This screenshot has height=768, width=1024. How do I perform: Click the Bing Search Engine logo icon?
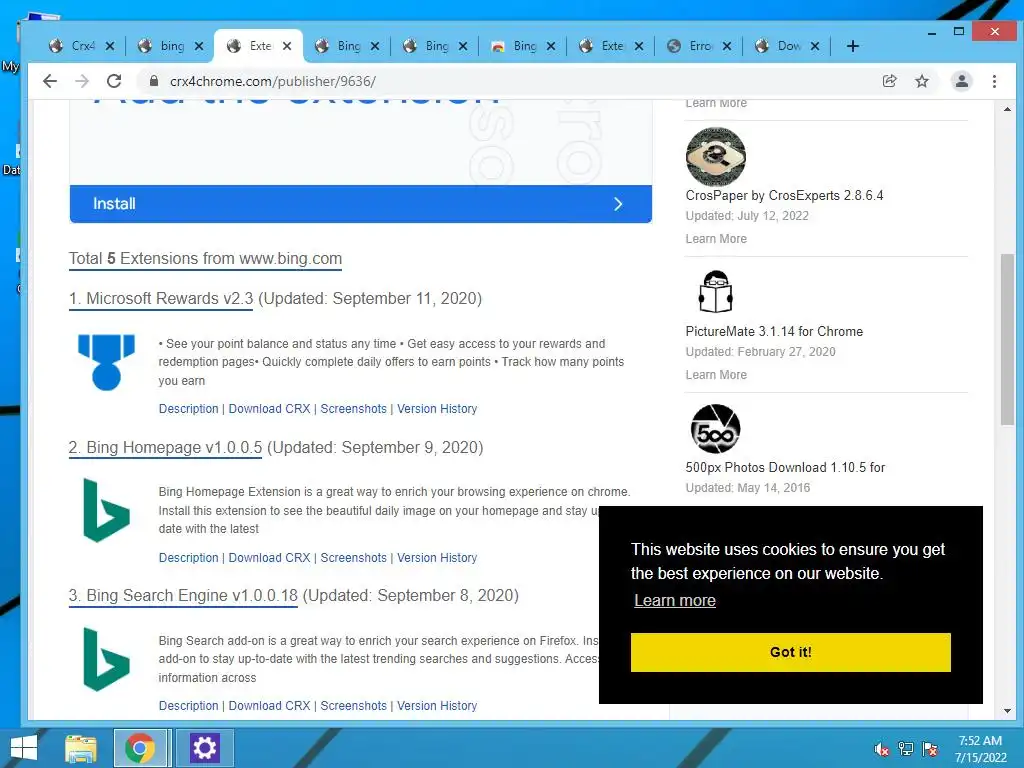(106, 659)
